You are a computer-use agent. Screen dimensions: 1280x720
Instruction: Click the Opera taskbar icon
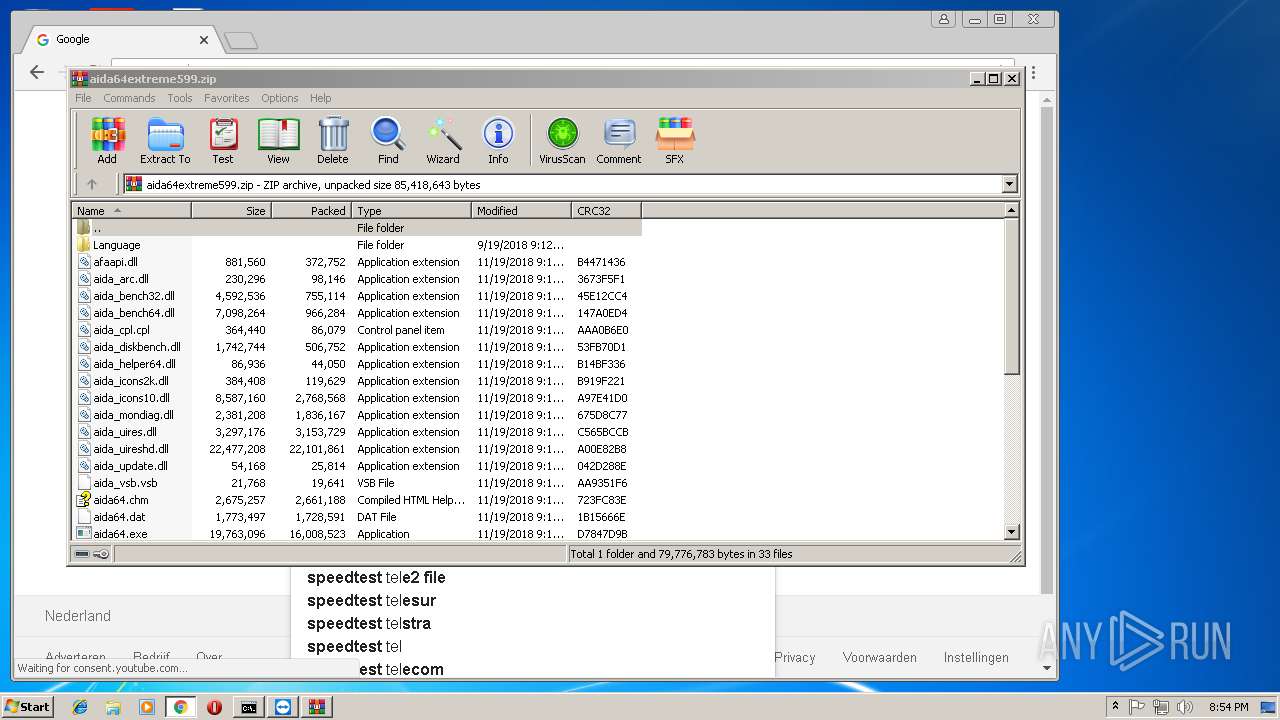(x=214, y=707)
